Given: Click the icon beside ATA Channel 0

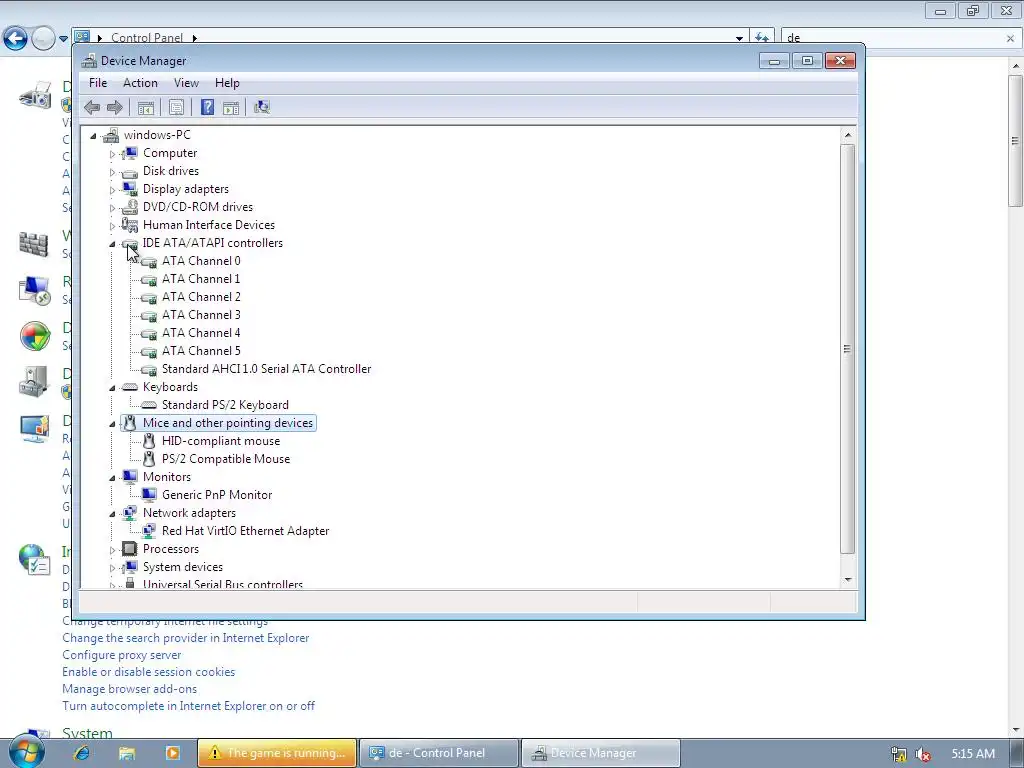Looking at the screenshot, I should point(149,261).
